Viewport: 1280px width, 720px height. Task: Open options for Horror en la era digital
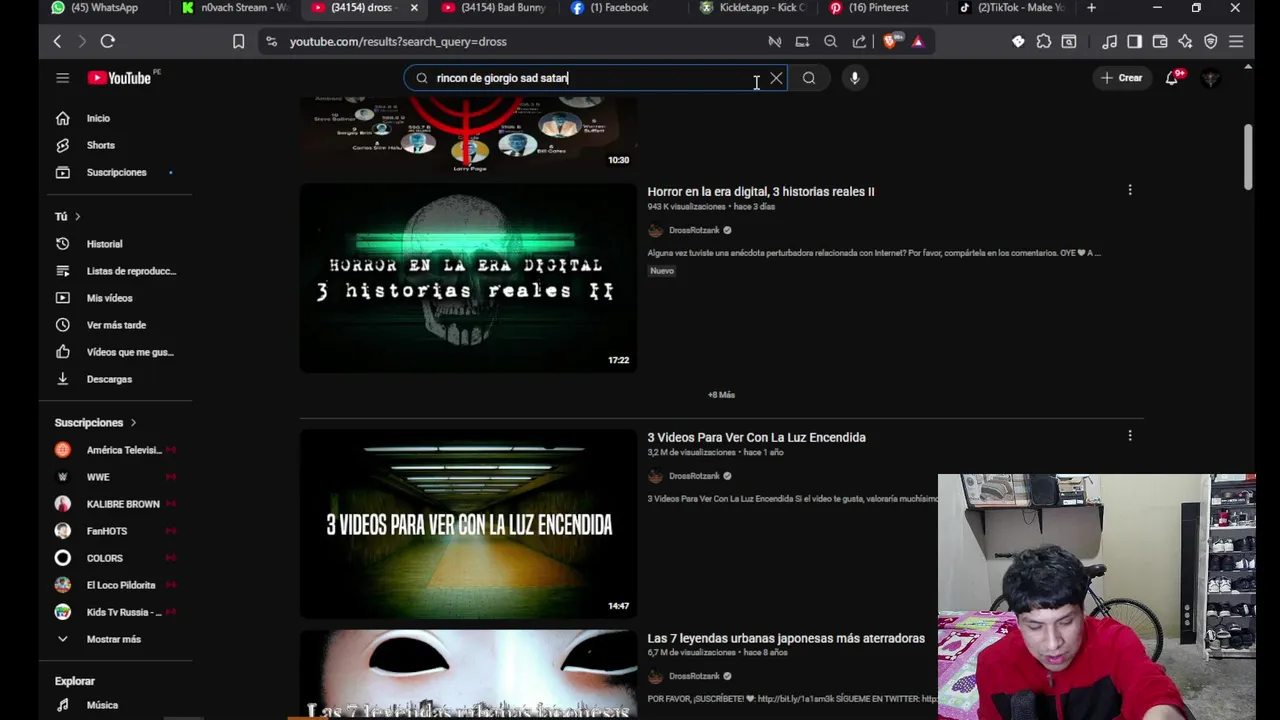point(1130,190)
